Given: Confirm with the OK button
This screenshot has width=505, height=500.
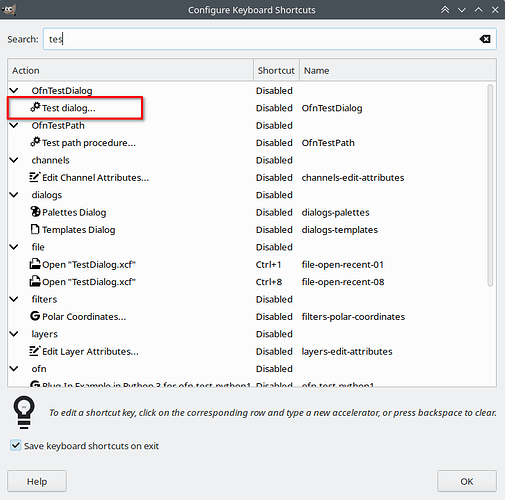Looking at the screenshot, I should click(x=467, y=481).
